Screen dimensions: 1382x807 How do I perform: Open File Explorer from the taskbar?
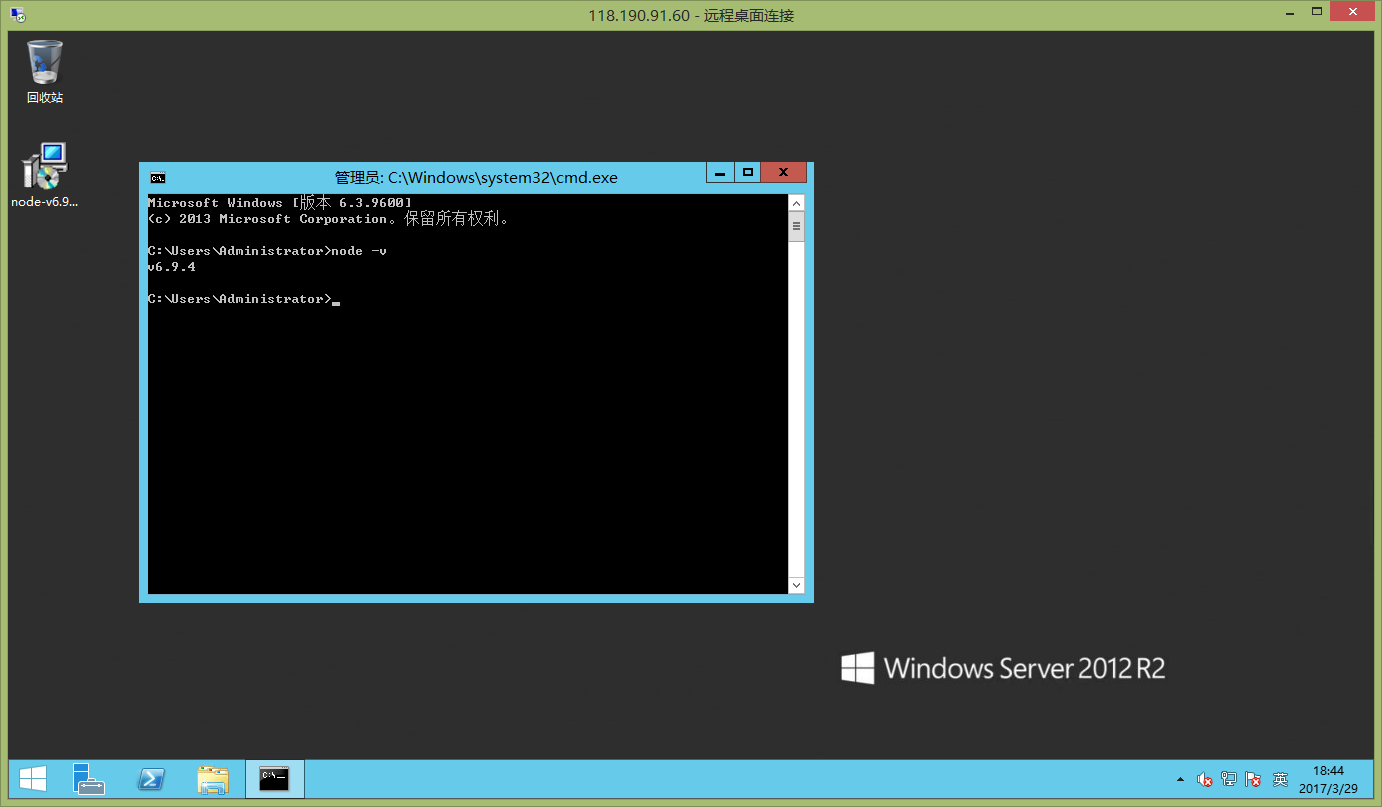pos(213,780)
